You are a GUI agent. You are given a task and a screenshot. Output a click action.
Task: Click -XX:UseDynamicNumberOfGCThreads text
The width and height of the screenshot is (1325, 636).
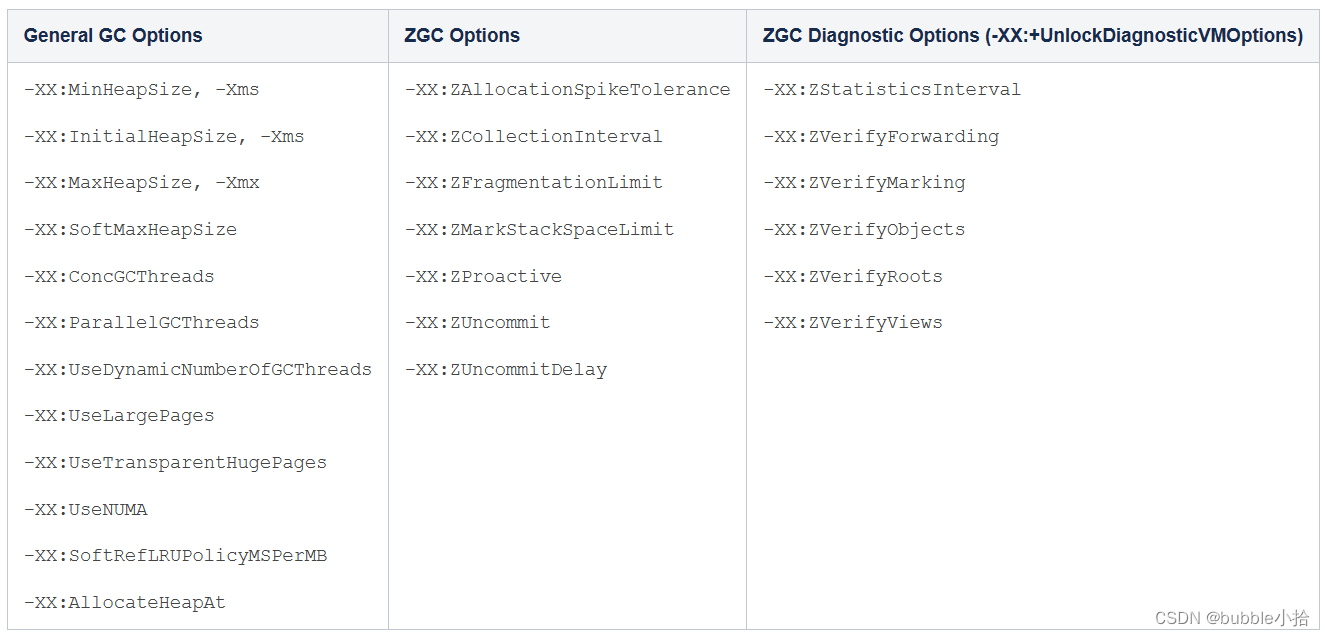(x=197, y=370)
